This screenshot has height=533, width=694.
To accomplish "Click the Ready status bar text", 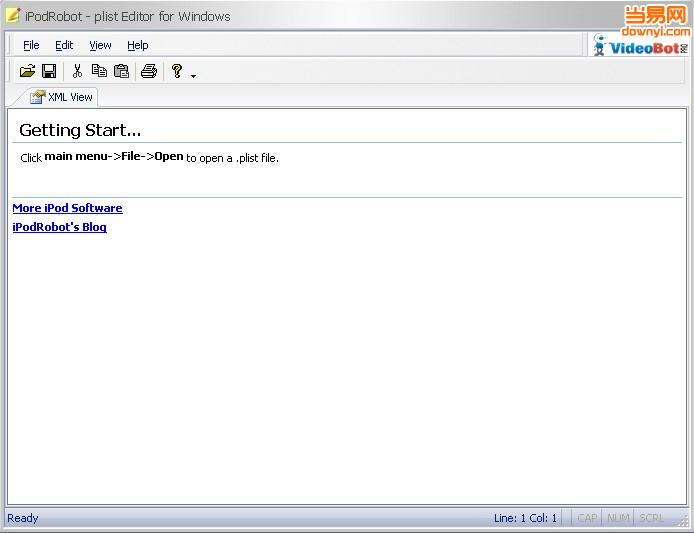I will pyautogui.click(x=23, y=518).
